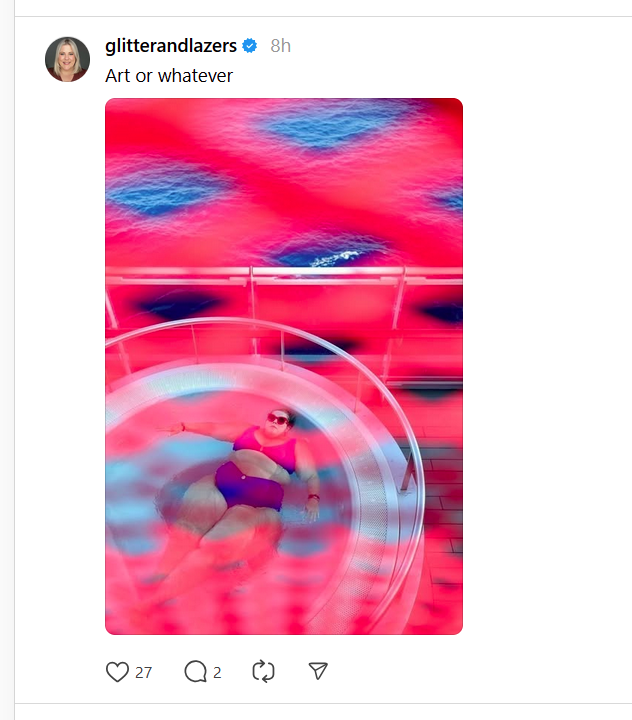Share the post with paper plane icon

(x=318, y=671)
